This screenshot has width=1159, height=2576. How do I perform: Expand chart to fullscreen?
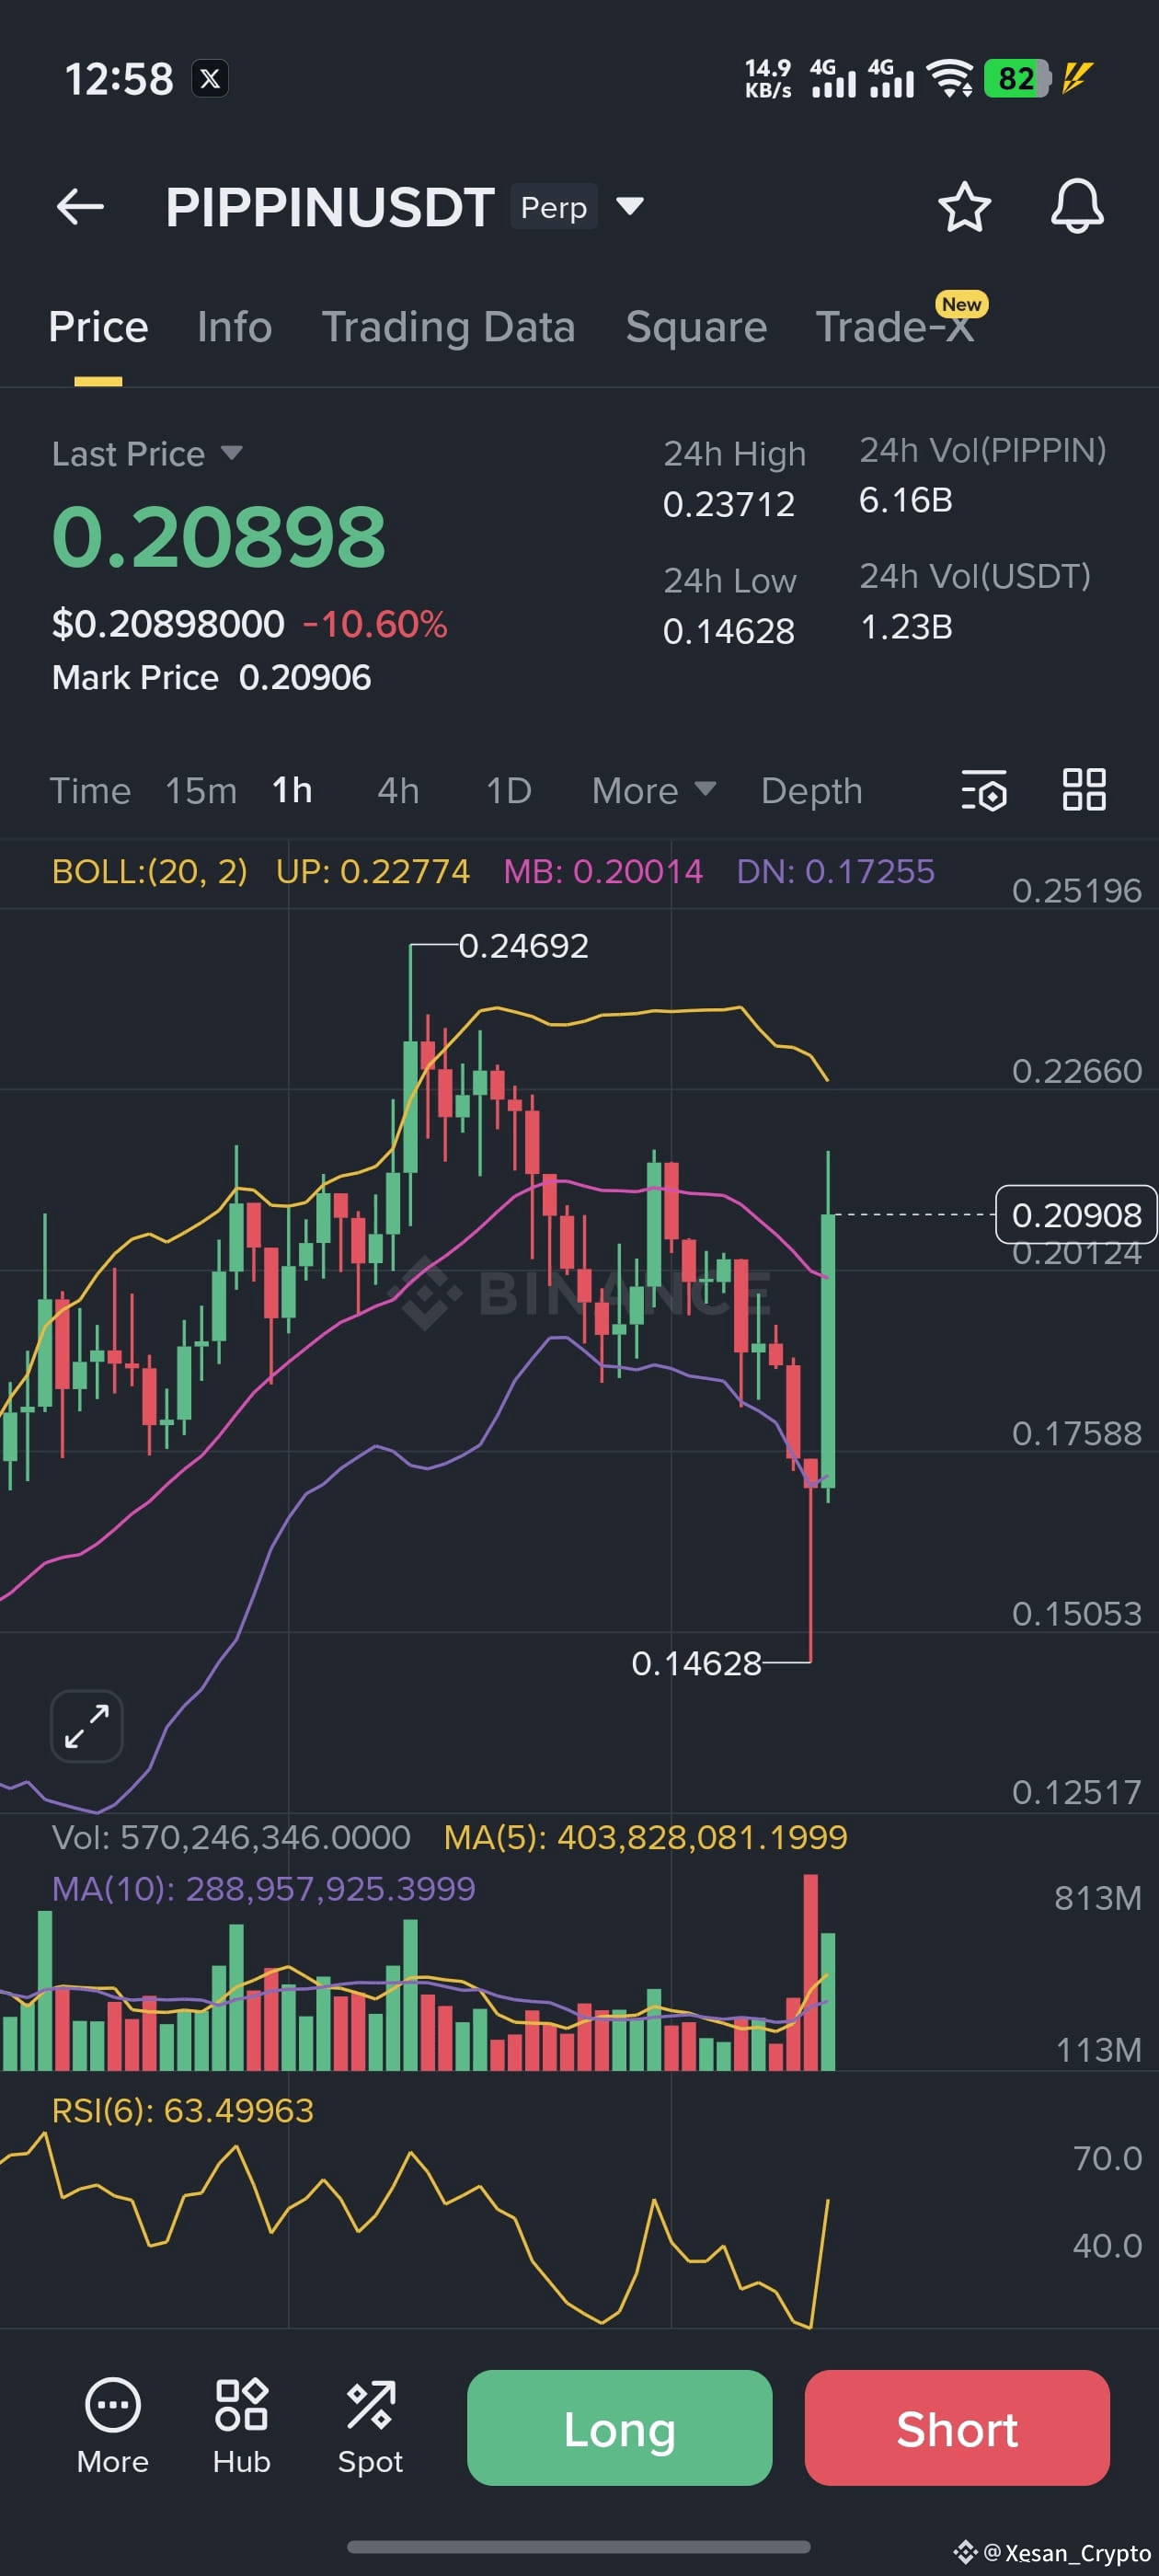(87, 1726)
